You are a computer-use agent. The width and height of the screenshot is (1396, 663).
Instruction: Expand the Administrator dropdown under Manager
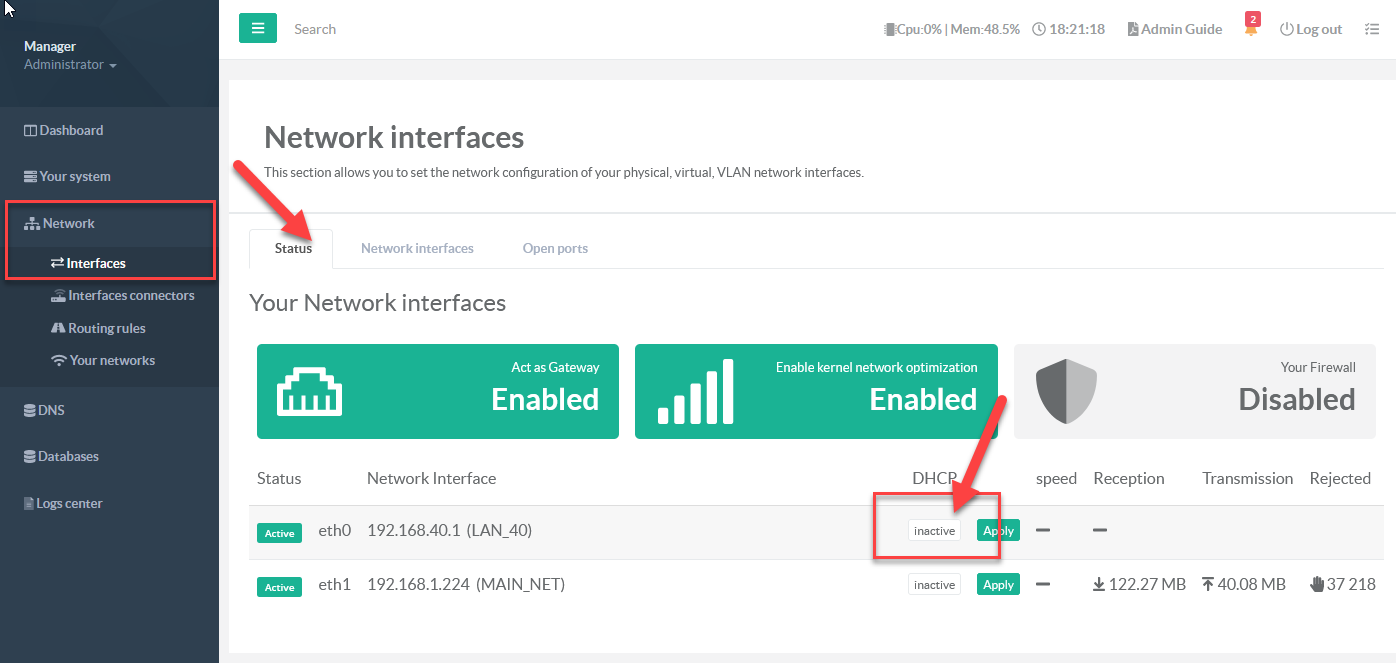coord(70,65)
